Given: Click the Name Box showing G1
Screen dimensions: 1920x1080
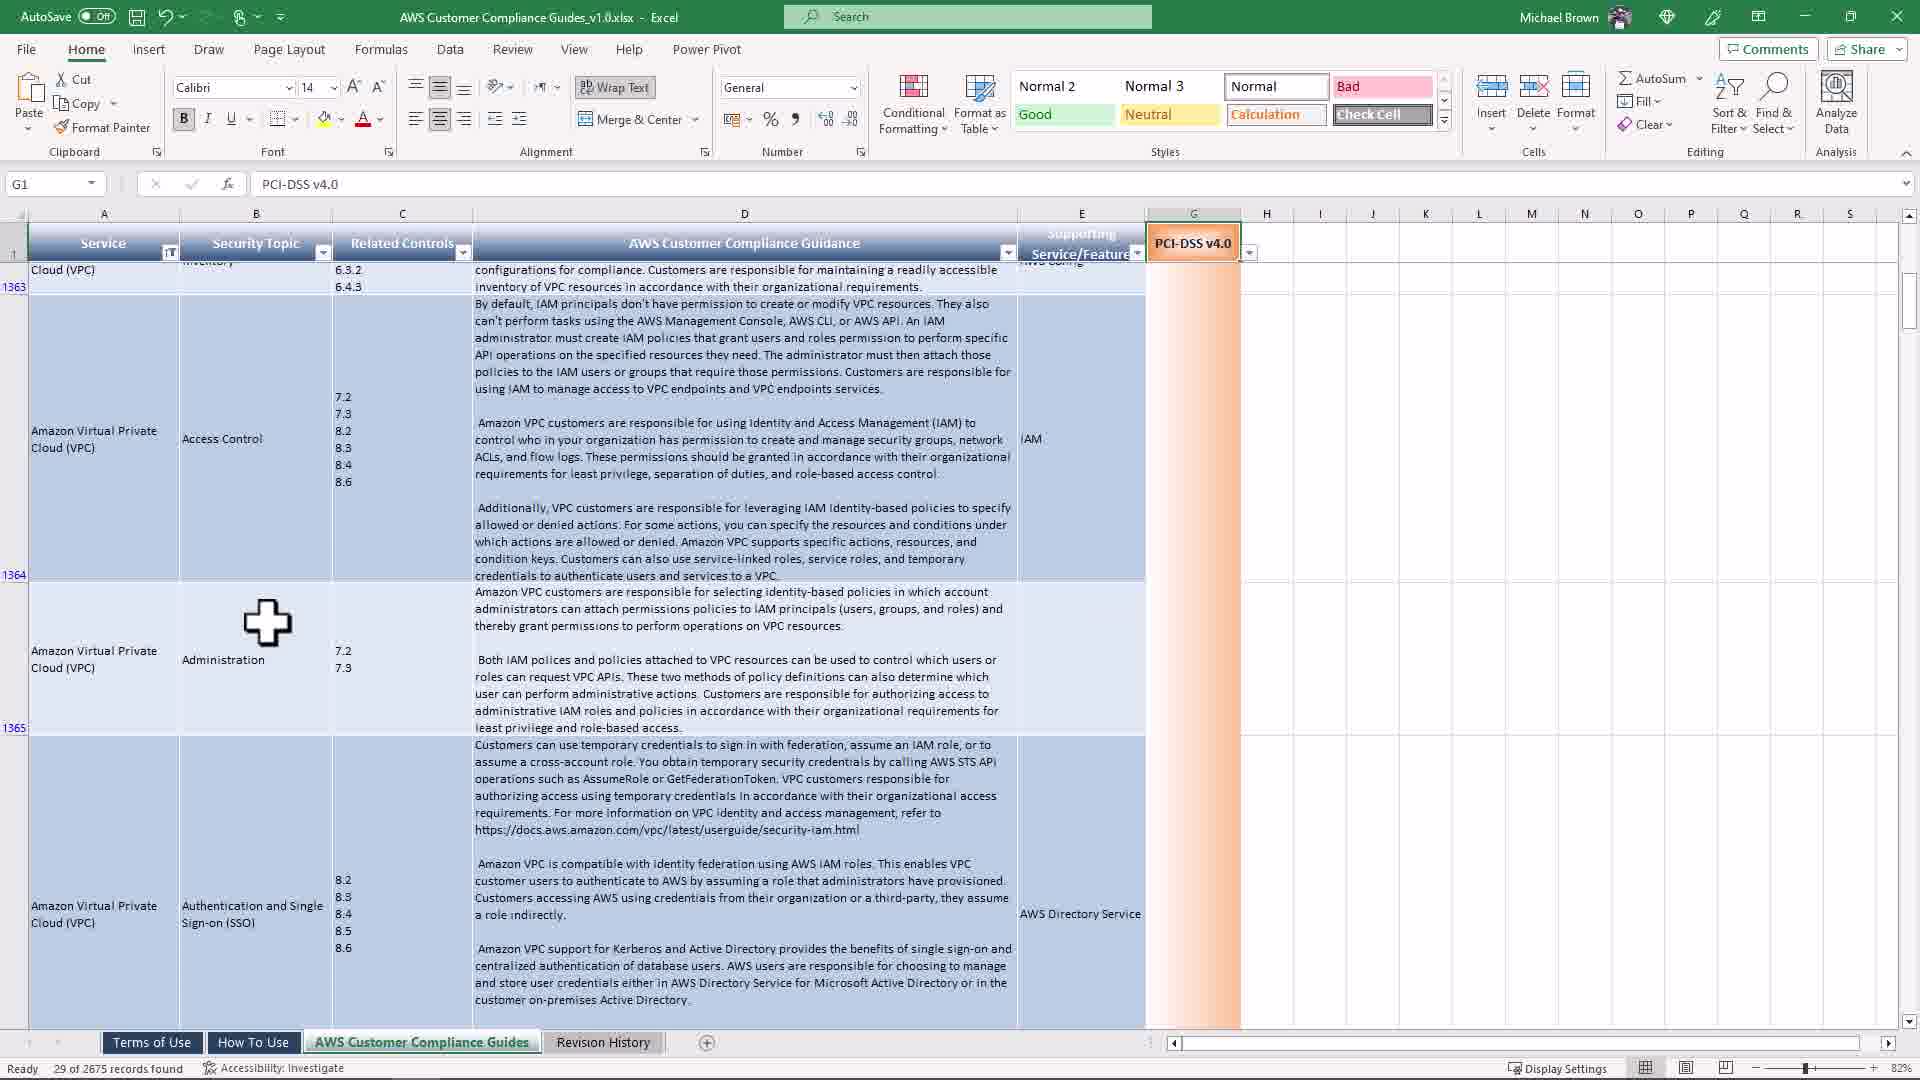Looking at the screenshot, I should [x=45, y=184].
